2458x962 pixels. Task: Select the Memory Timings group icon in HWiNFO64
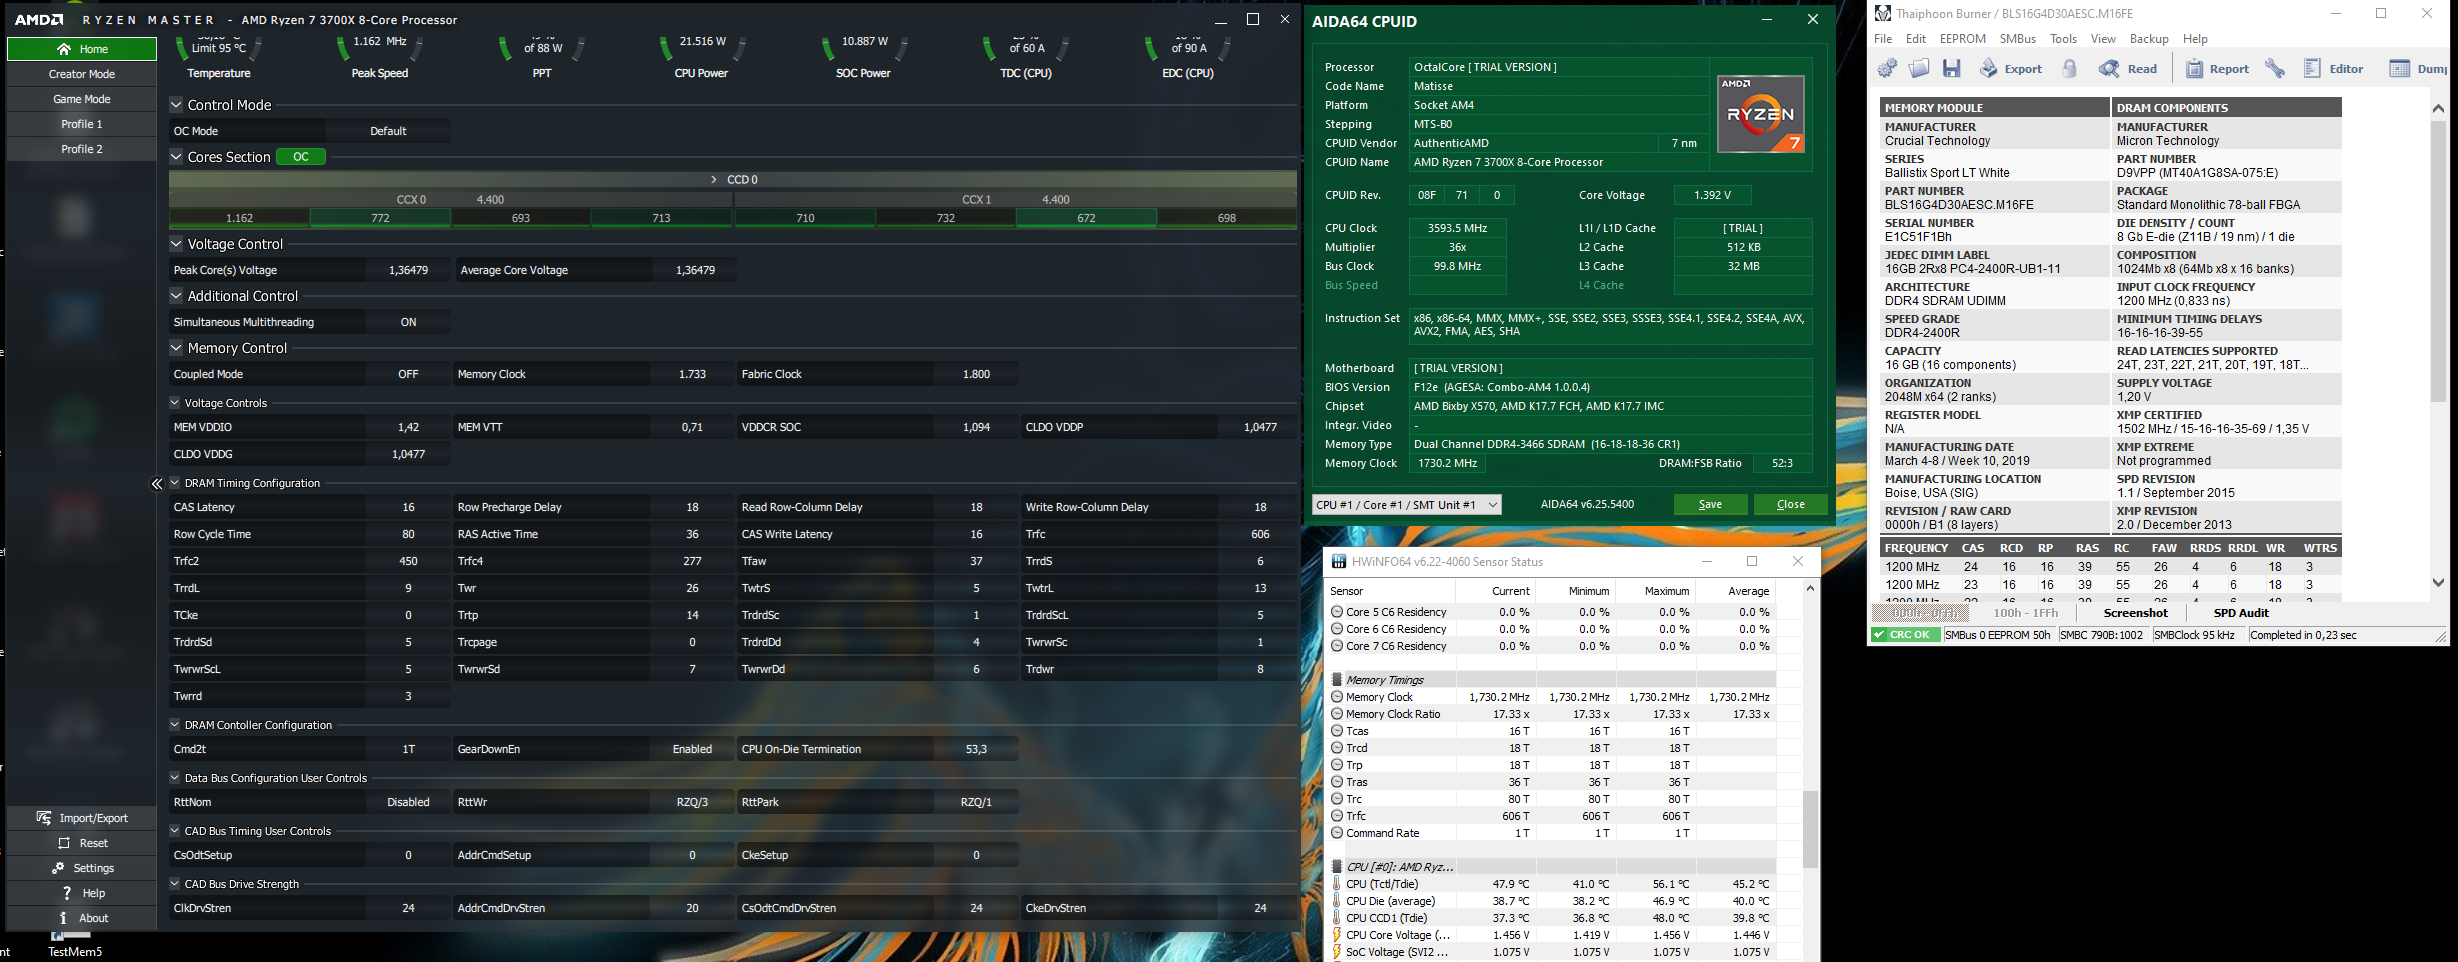tap(1337, 680)
